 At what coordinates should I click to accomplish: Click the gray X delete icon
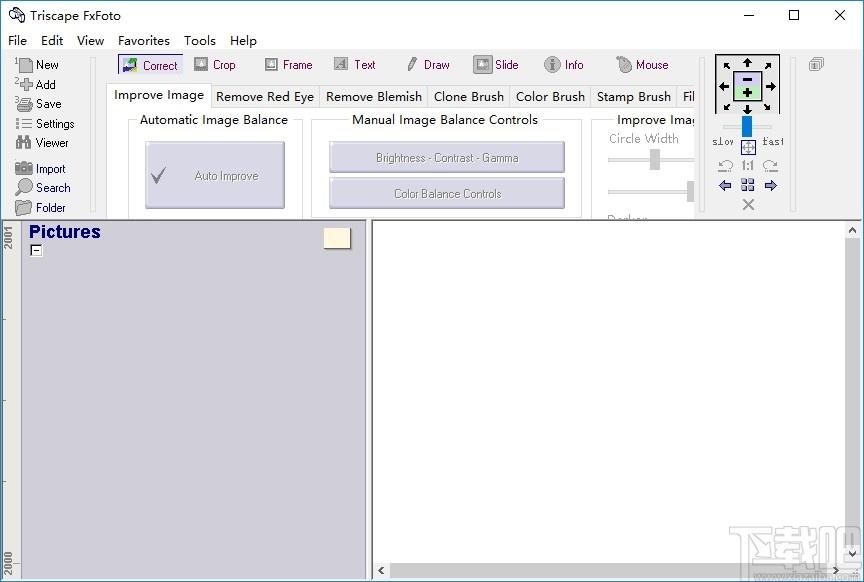(x=748, y=204)
